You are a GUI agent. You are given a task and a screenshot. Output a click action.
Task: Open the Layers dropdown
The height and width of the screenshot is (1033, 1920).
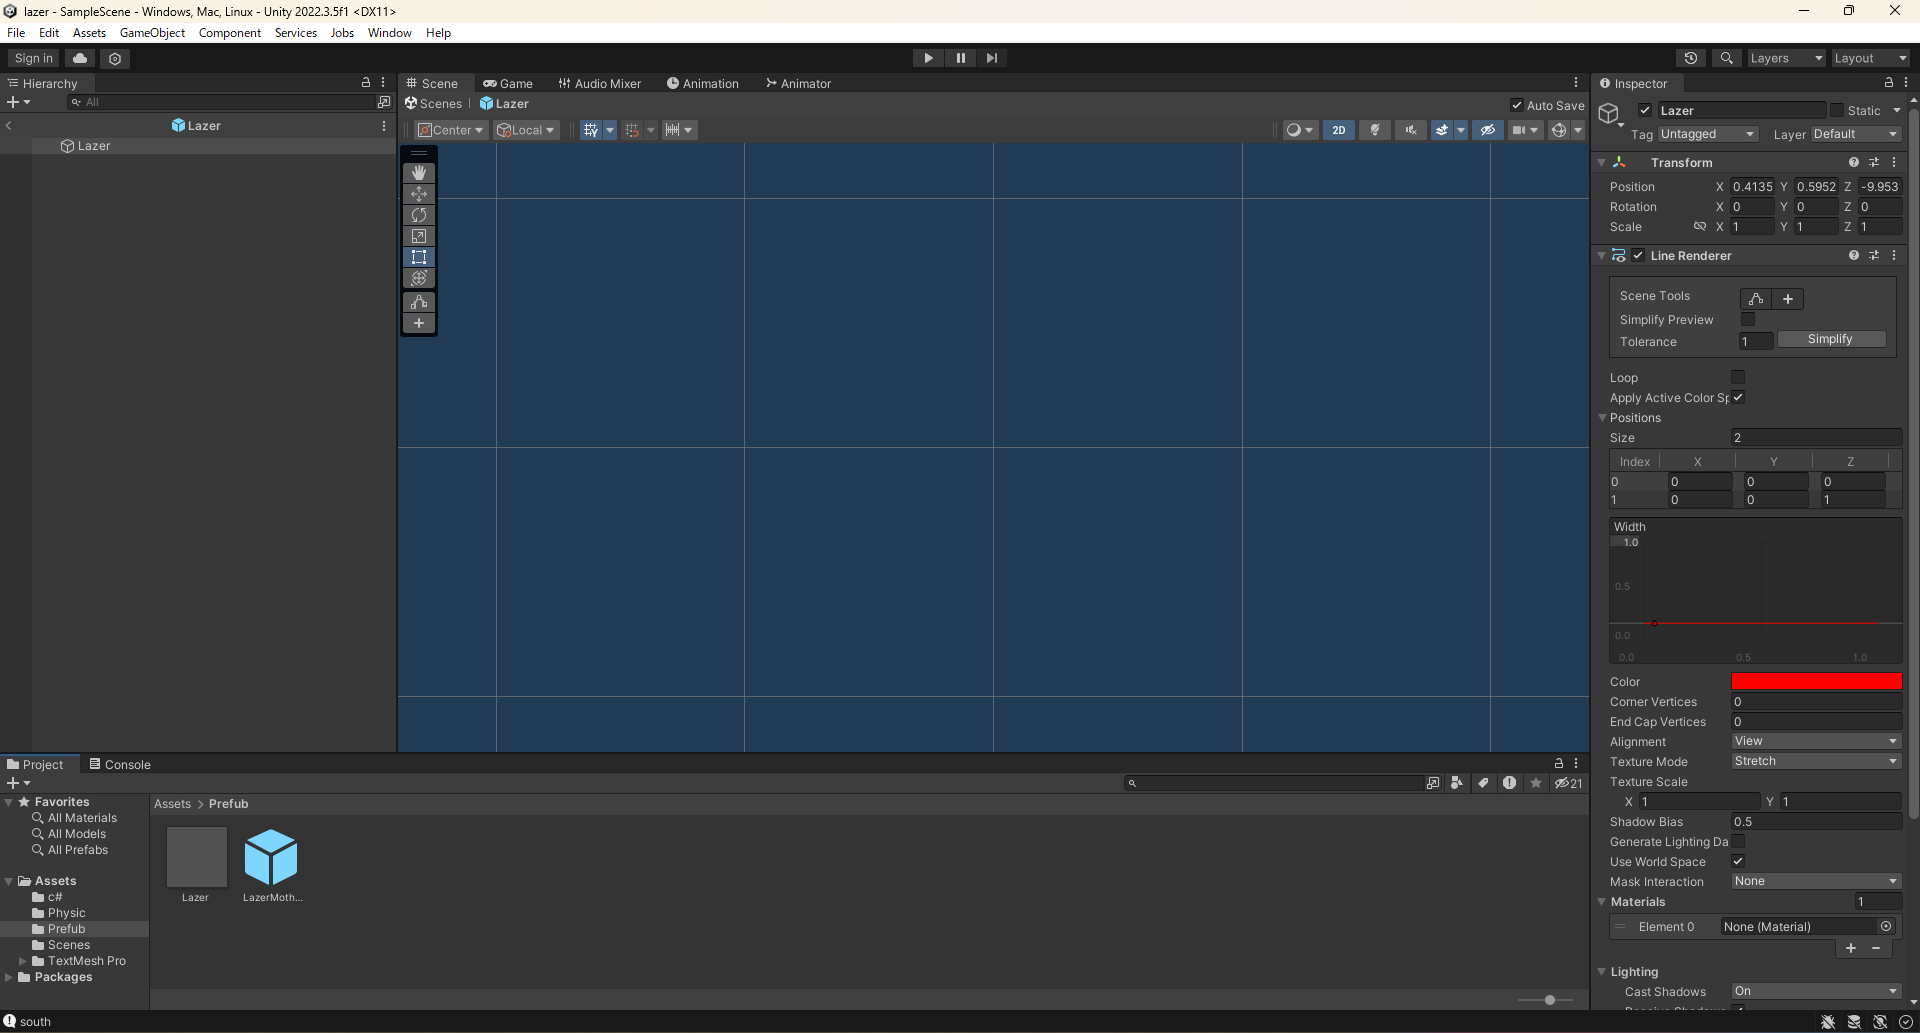pos(1786,57)
